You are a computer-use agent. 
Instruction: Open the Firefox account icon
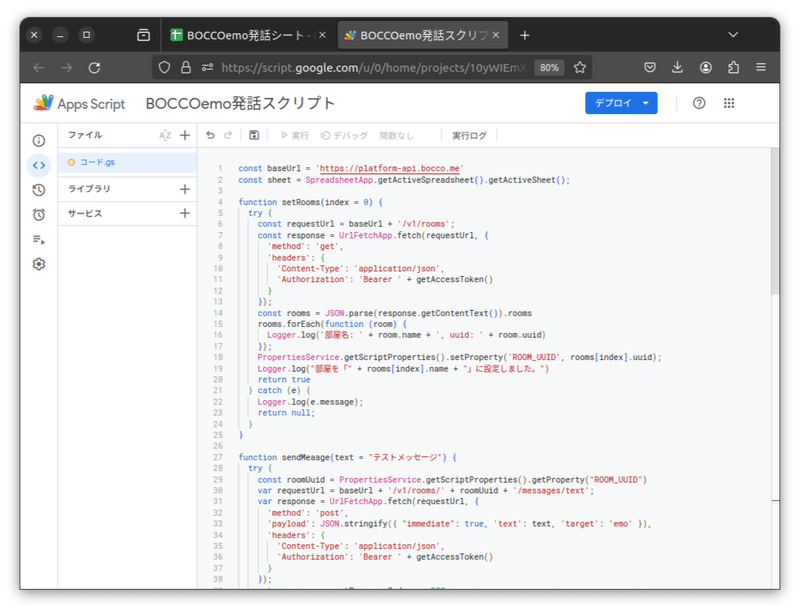pyautogui.click(x=706, y=67)
